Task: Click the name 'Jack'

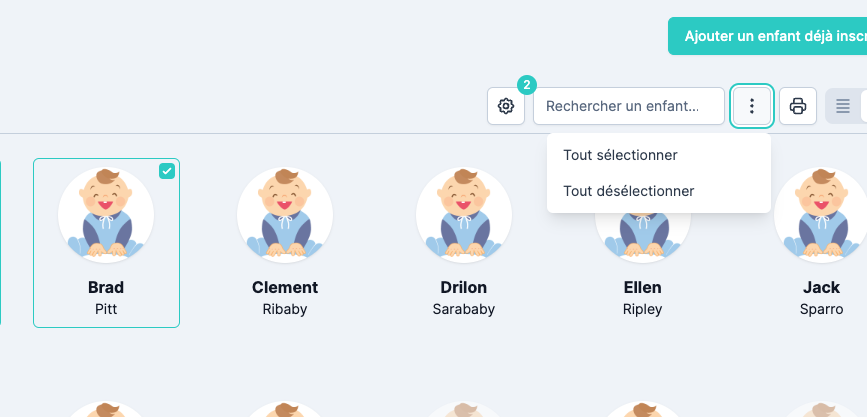Action: (821, 288)
